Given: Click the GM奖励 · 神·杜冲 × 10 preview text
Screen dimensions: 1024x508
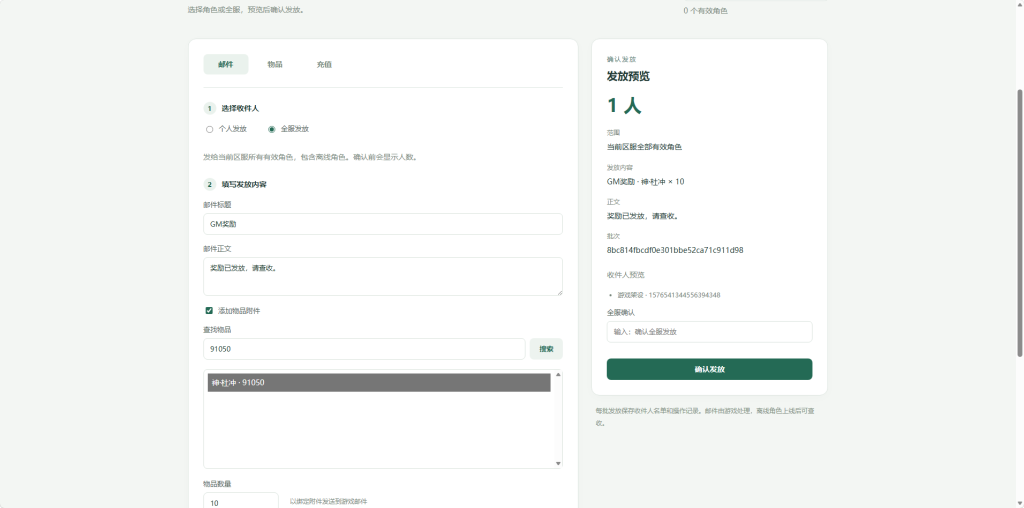Looking at the screenshot, I should tap(645, 182).
